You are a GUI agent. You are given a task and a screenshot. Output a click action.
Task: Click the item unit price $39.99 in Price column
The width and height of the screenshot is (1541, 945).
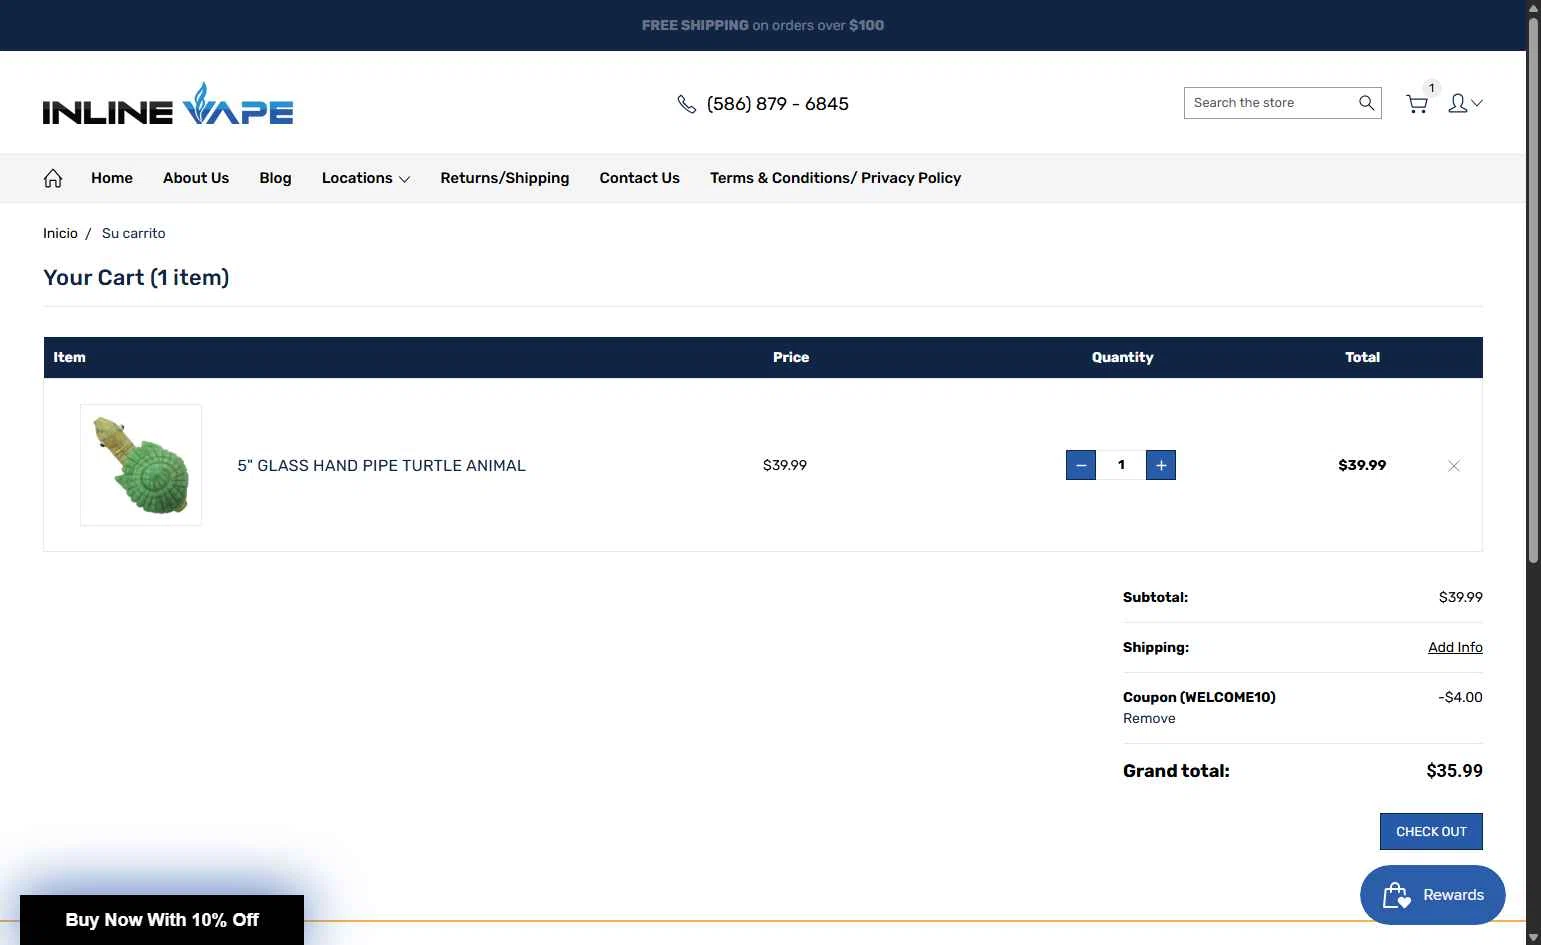coord(785,465)
